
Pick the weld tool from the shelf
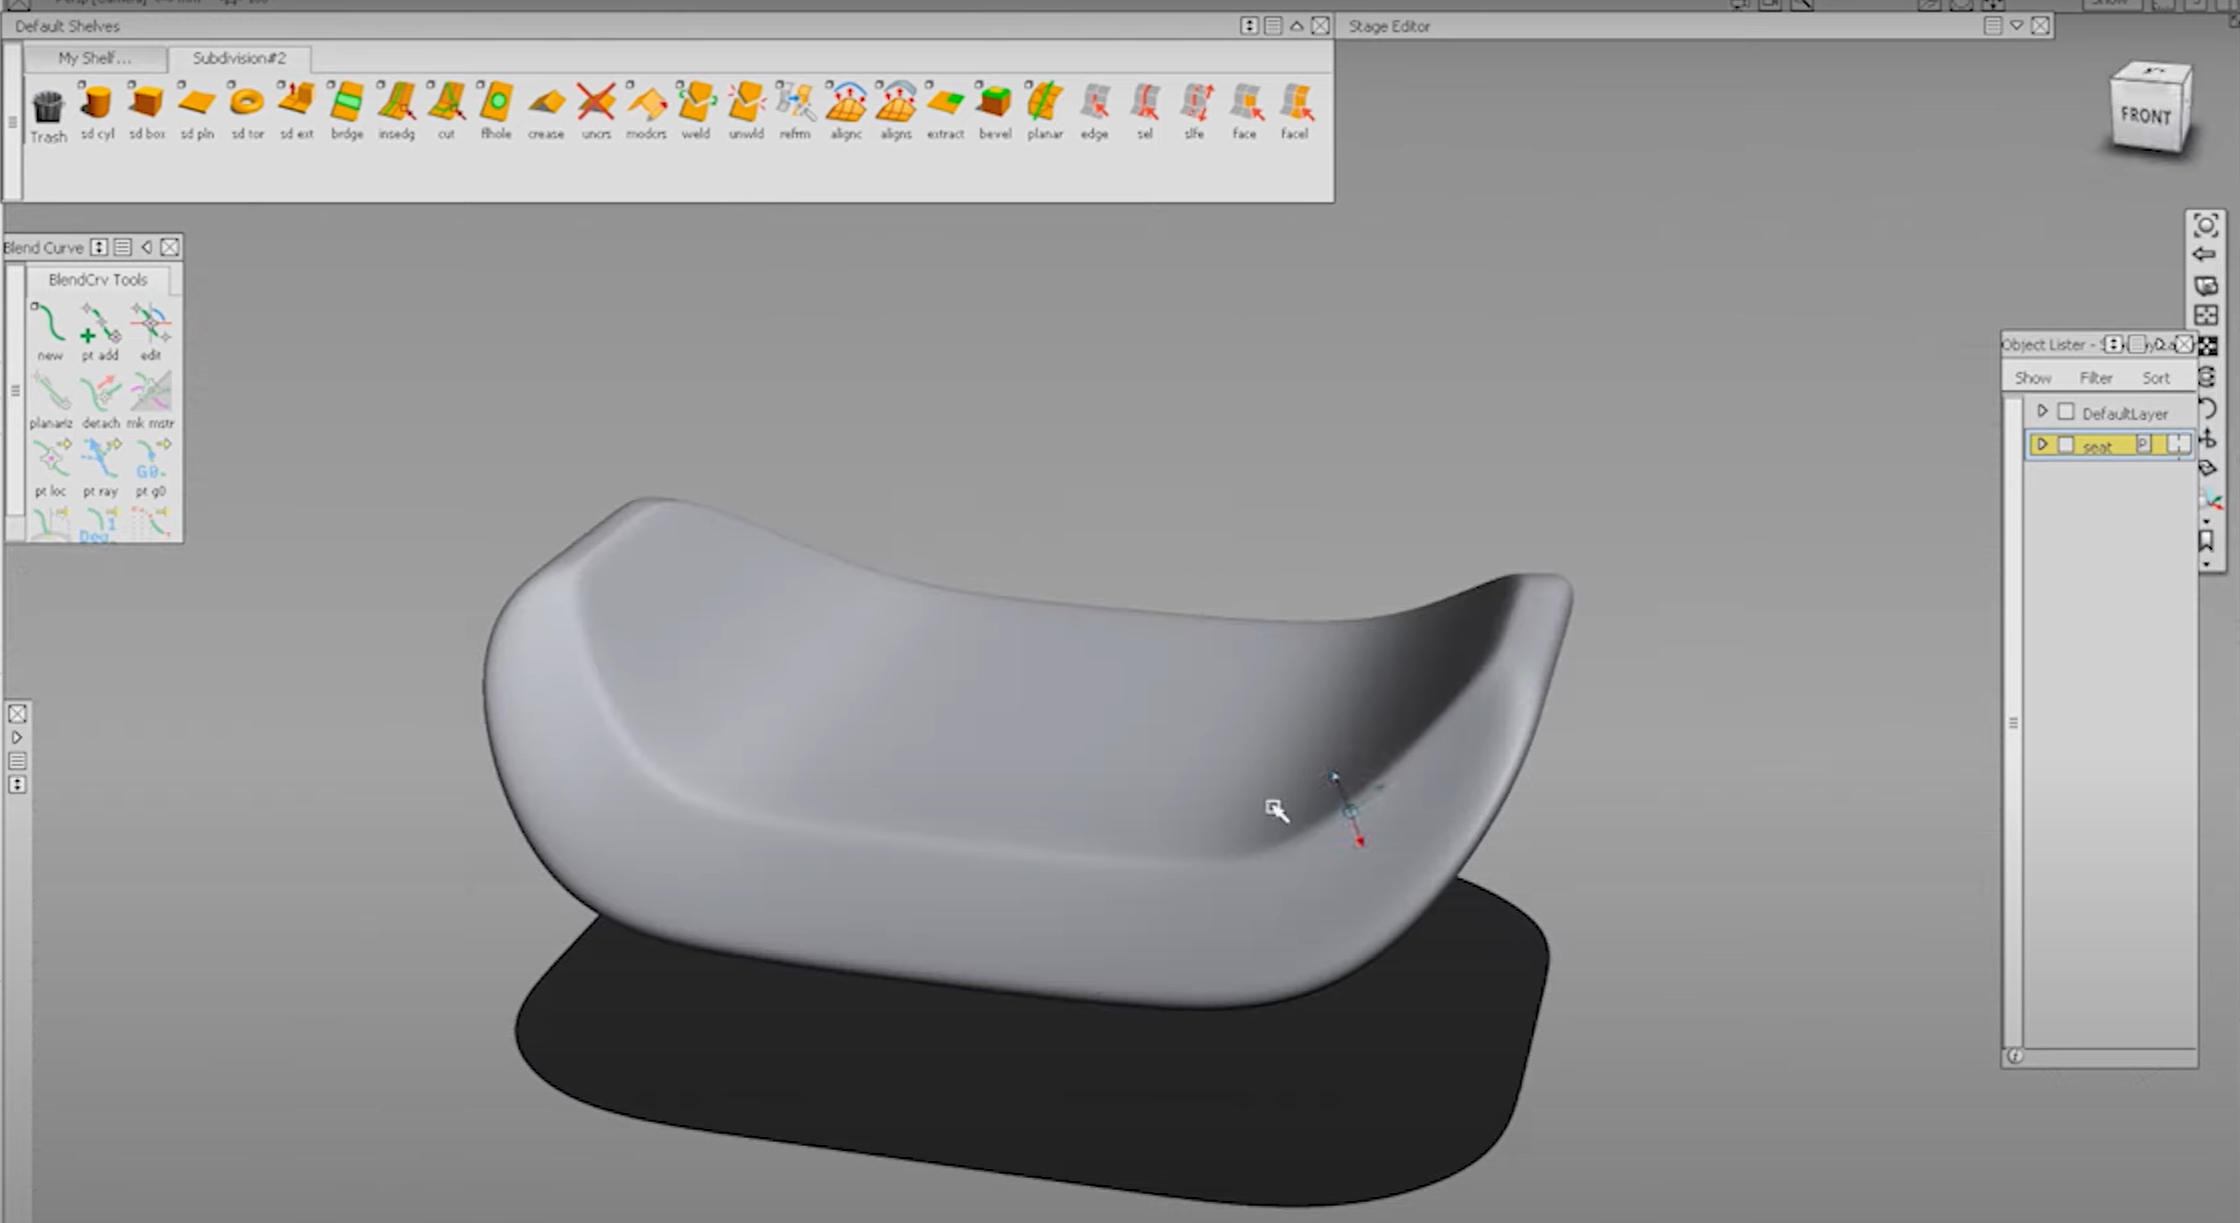[696, 105]
